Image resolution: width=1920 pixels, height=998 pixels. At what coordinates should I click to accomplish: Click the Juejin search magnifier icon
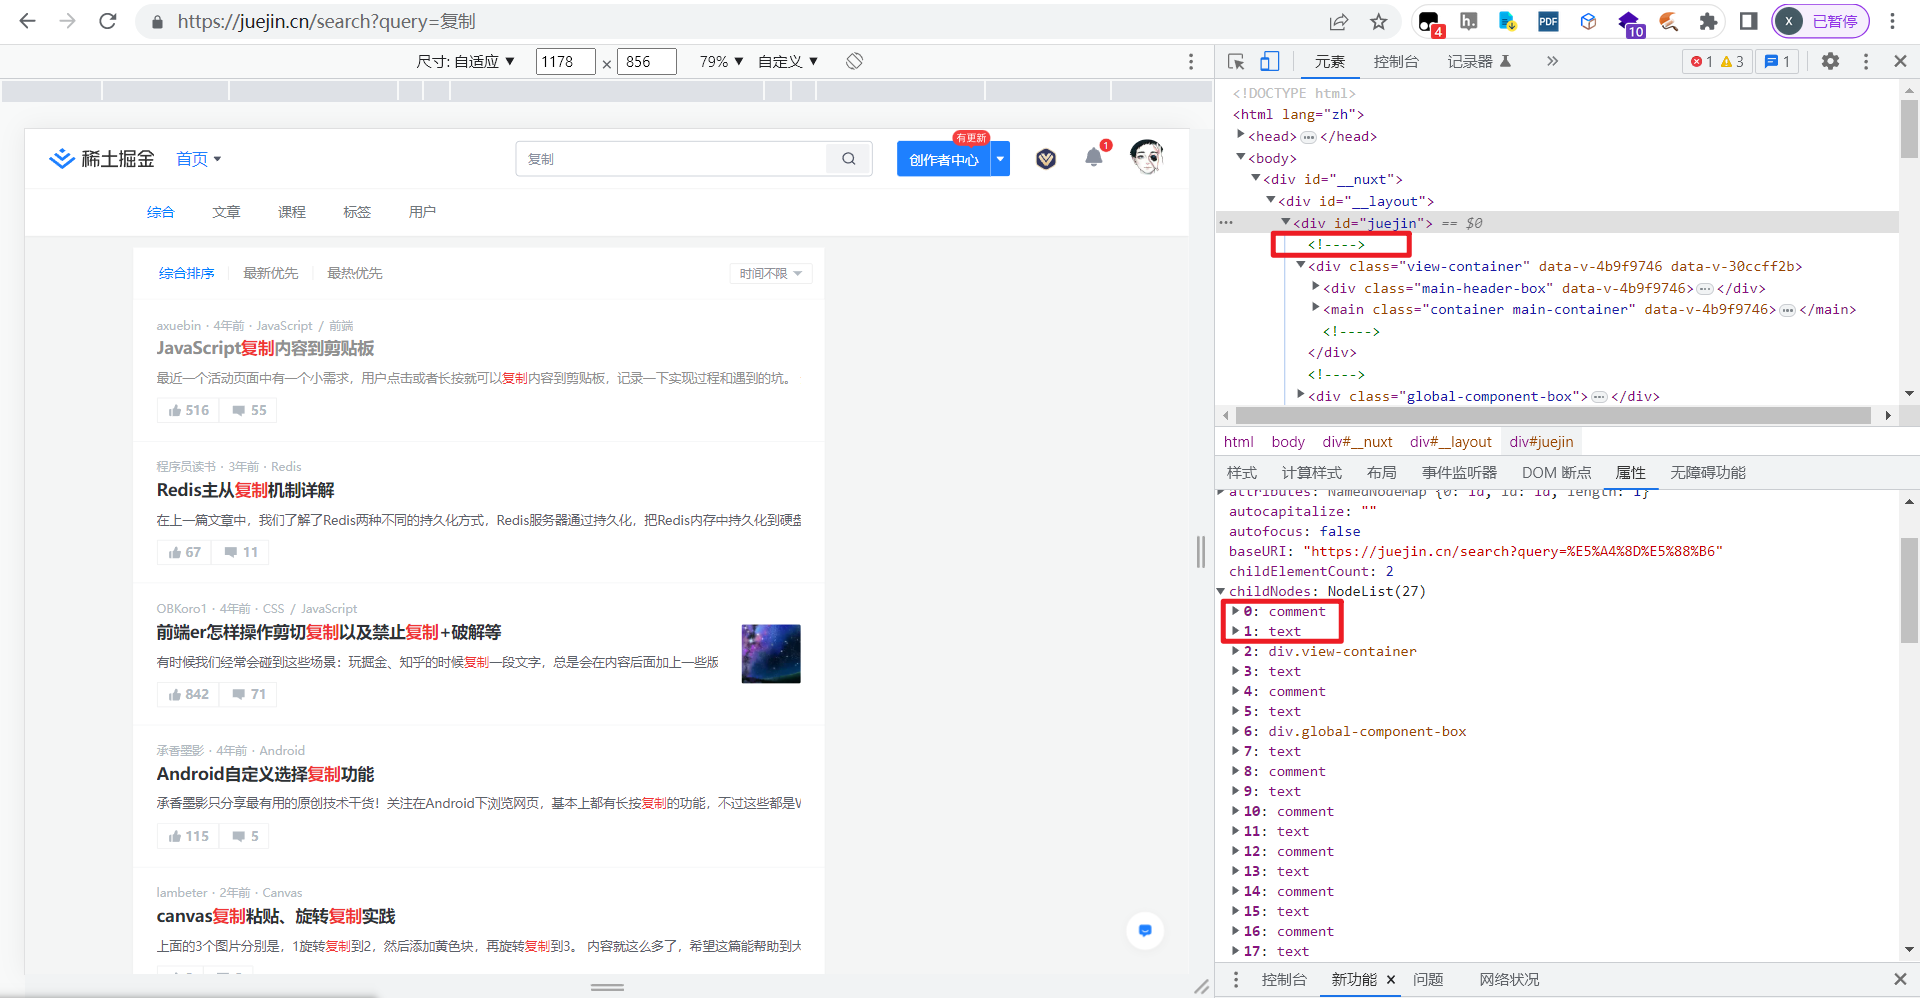(x=849, y=159)
